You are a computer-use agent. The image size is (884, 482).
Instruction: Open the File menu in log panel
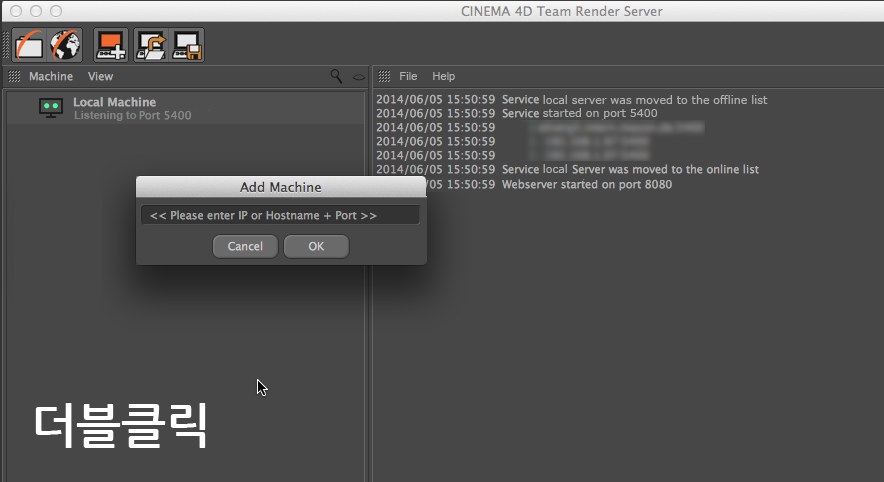(x=408, y=76)
